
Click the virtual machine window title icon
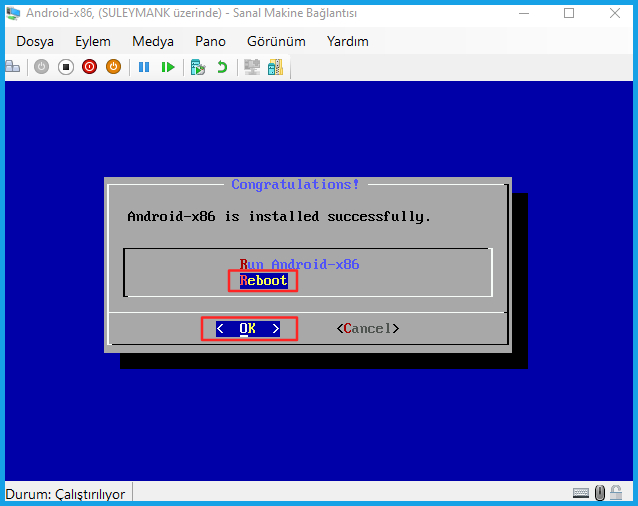tap(13, 13)
